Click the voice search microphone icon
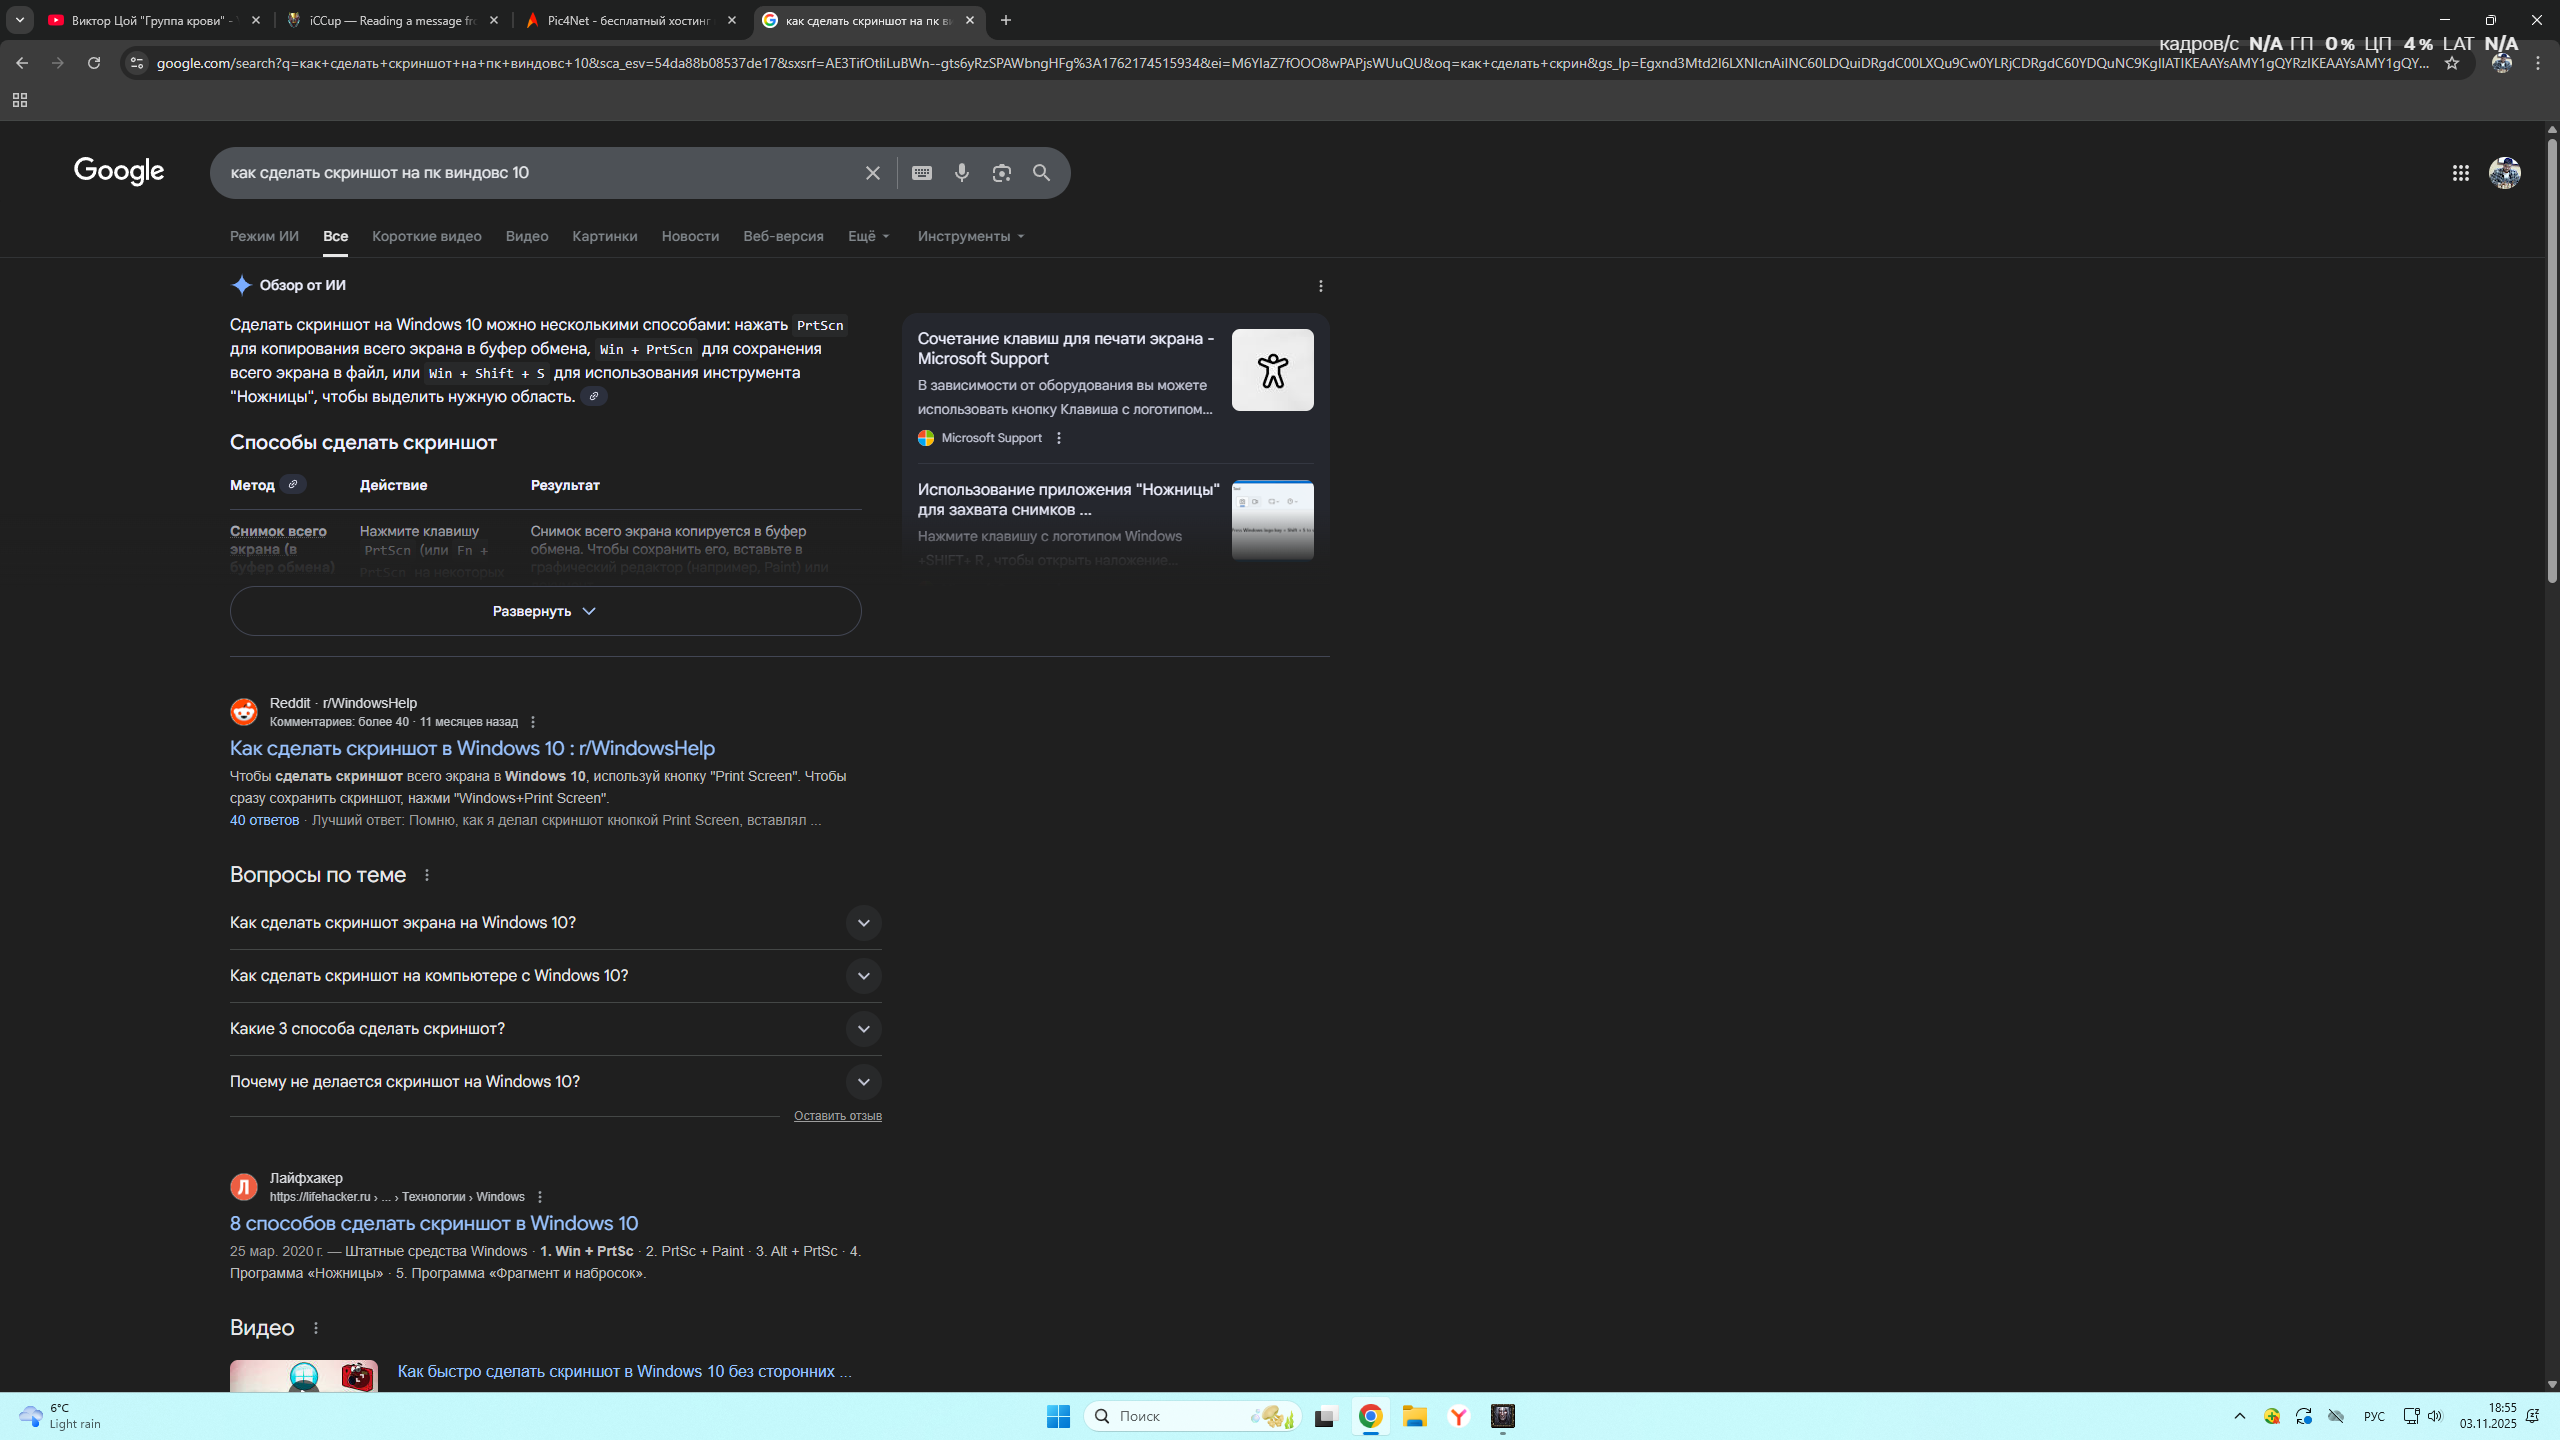 point(961,173)
